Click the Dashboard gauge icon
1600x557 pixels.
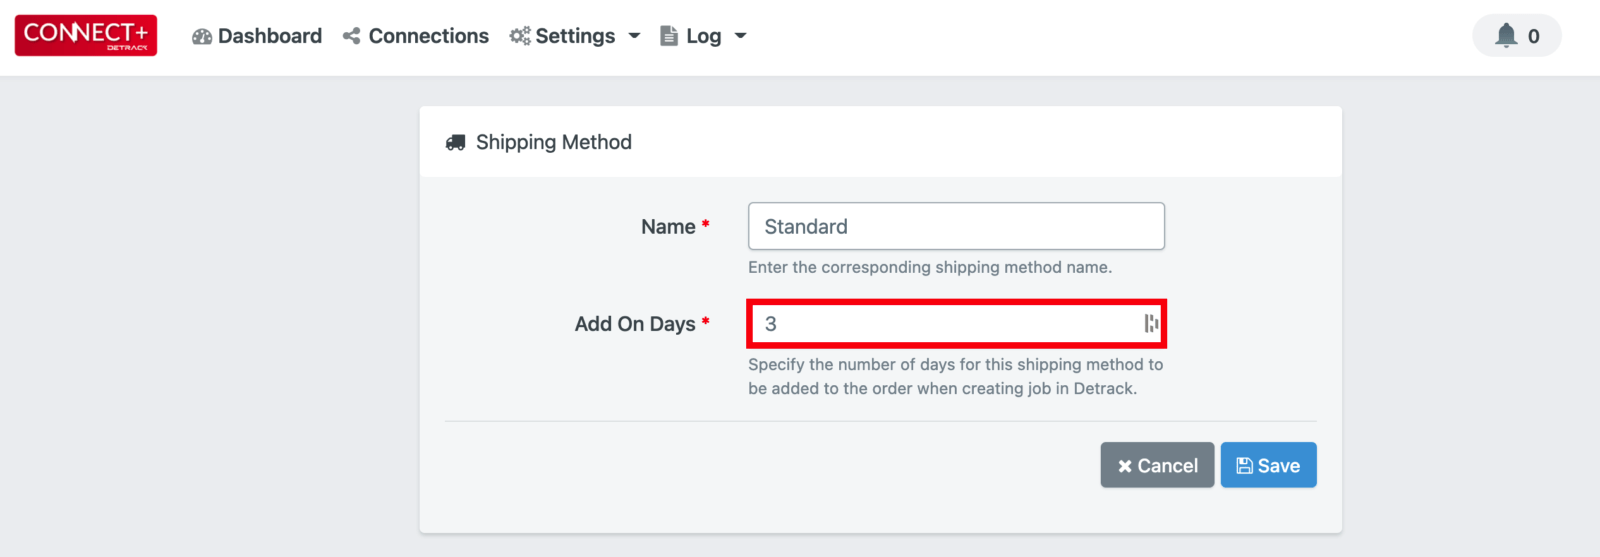[202, 36]
